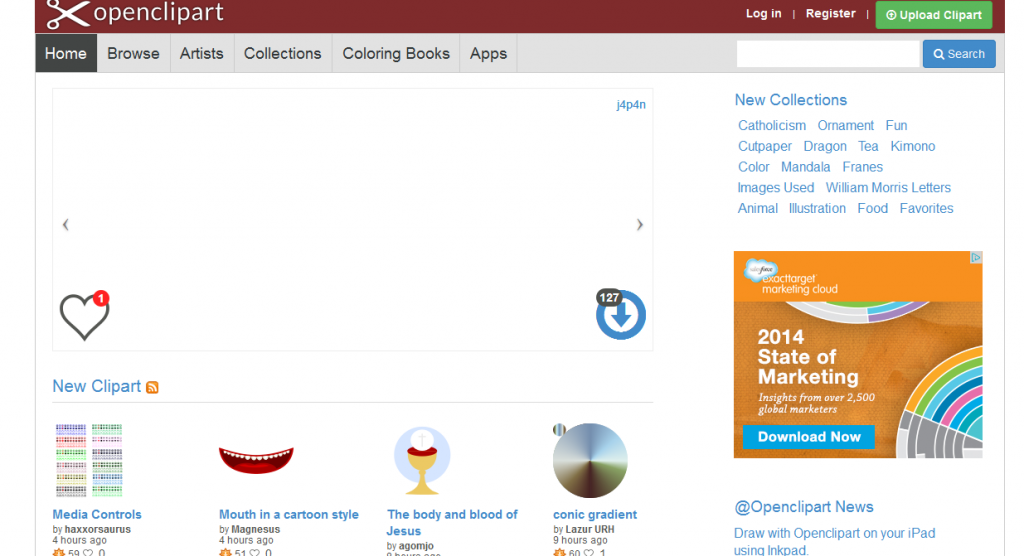Open the Cutpaper collection
1024x556 pixels.
tap(765, 146)
